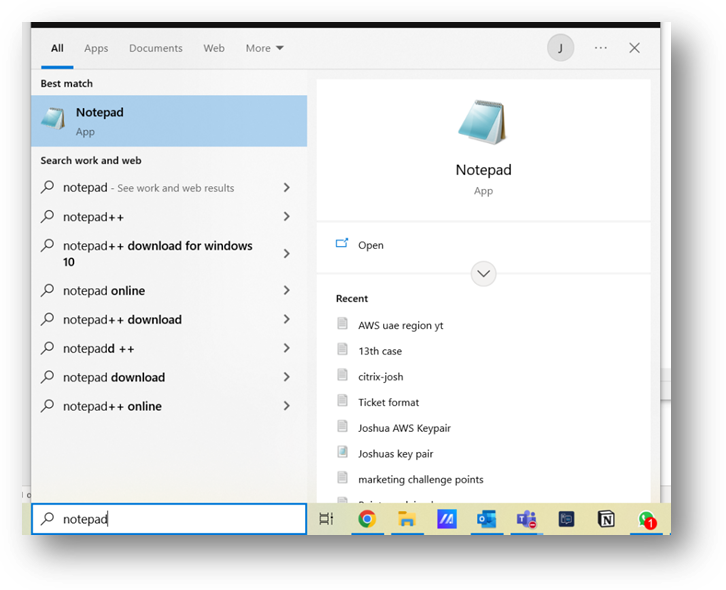The height and width of the screenshot is (590, 726).
Task: Select the notepad++ search suggestion
Action: click(169, 216)
